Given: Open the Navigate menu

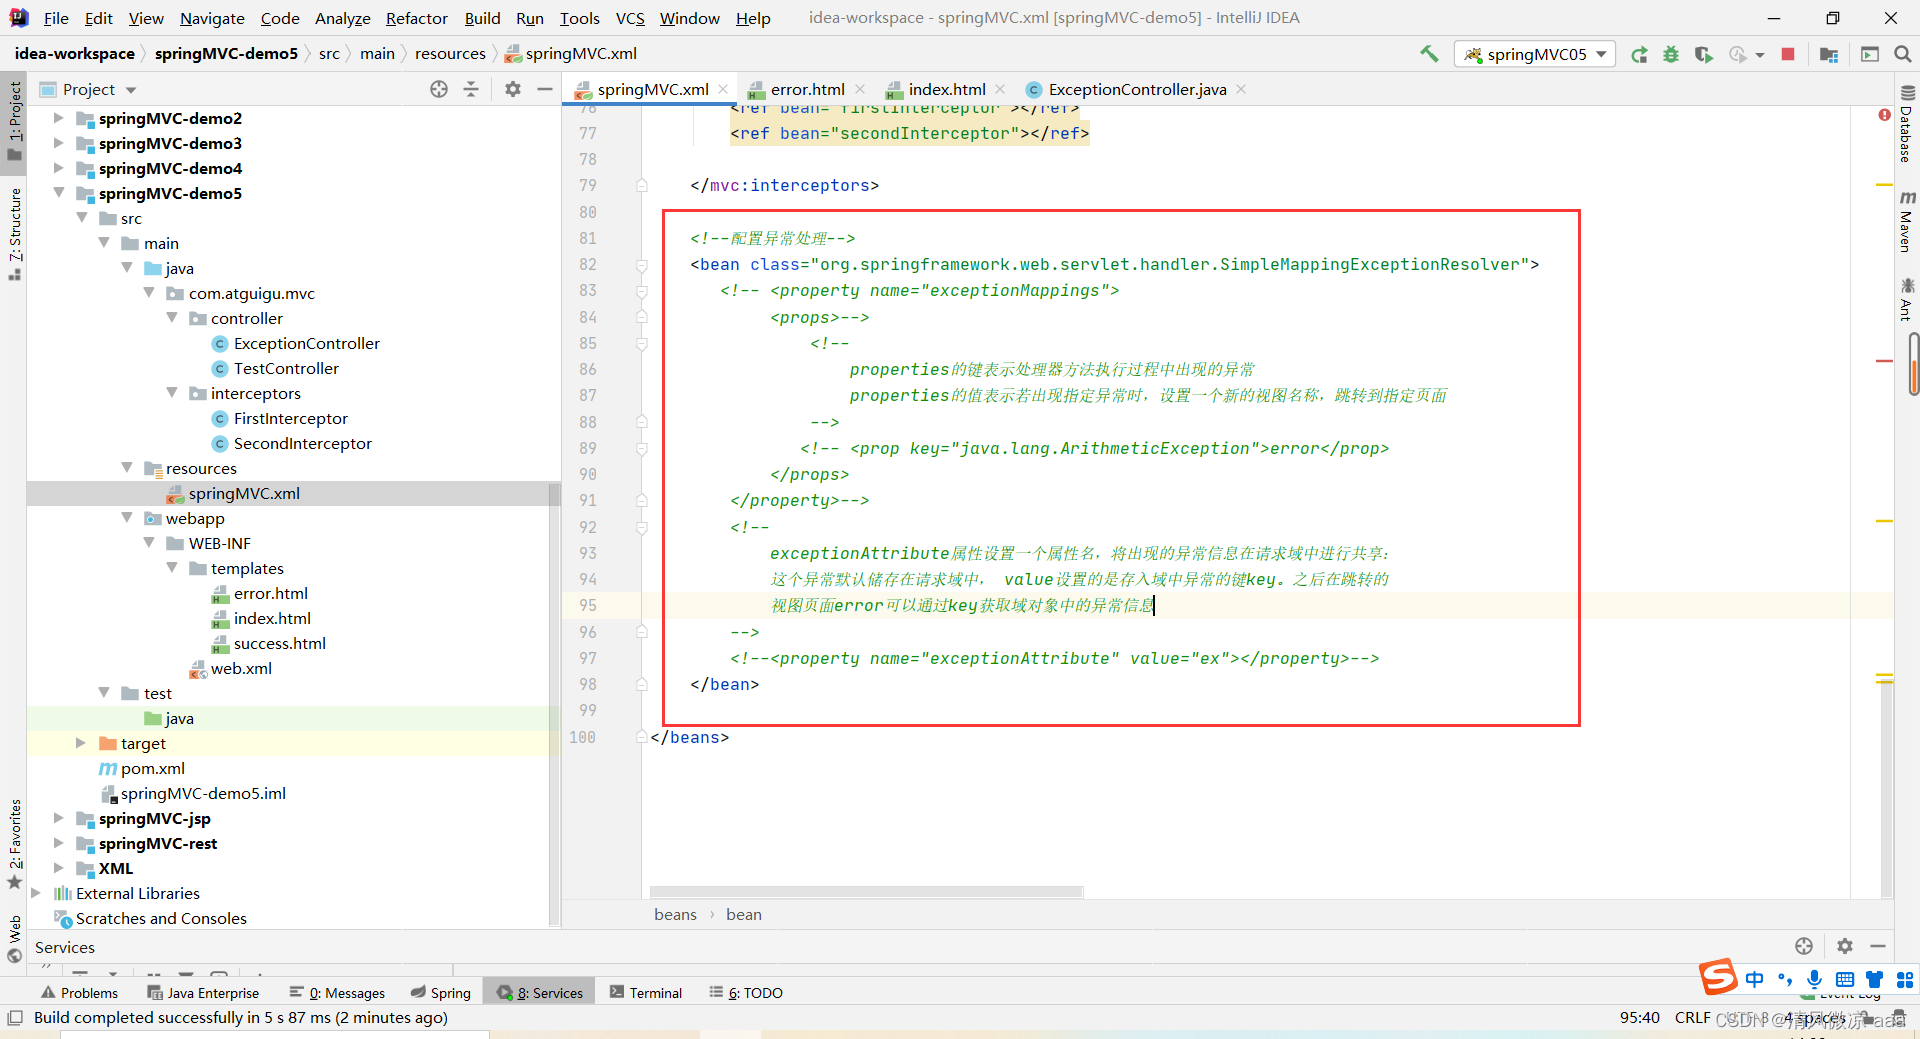Looking at the screenshot, I should pos(212,18).
